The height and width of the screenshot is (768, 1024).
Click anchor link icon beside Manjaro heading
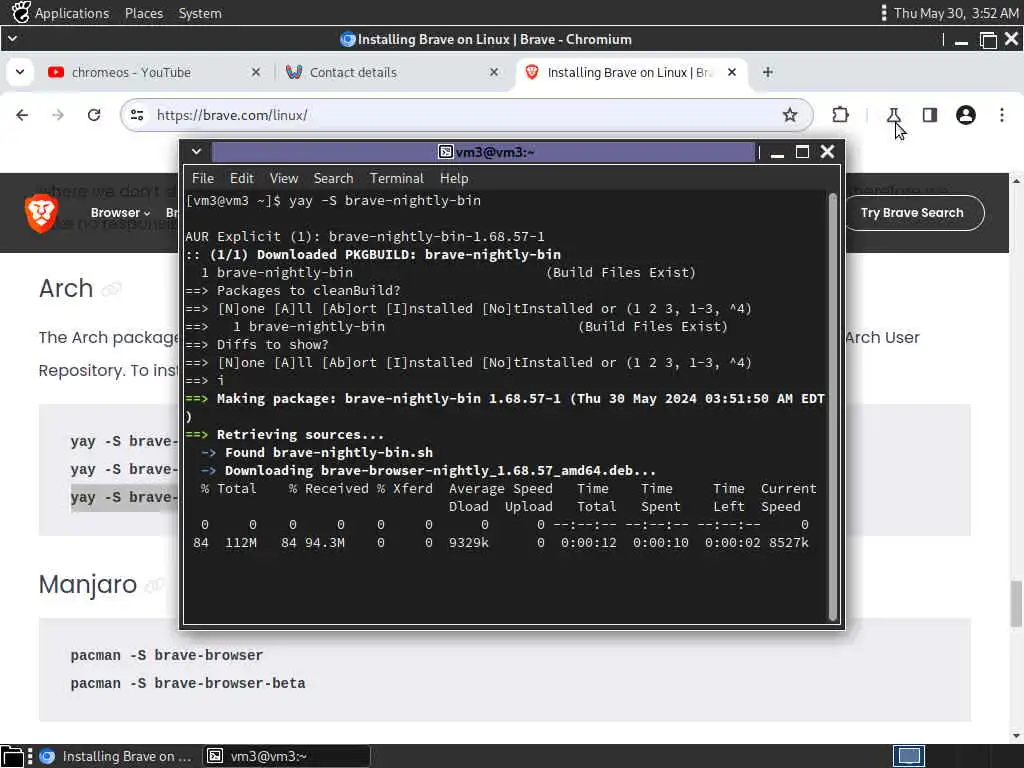(155, 585)
